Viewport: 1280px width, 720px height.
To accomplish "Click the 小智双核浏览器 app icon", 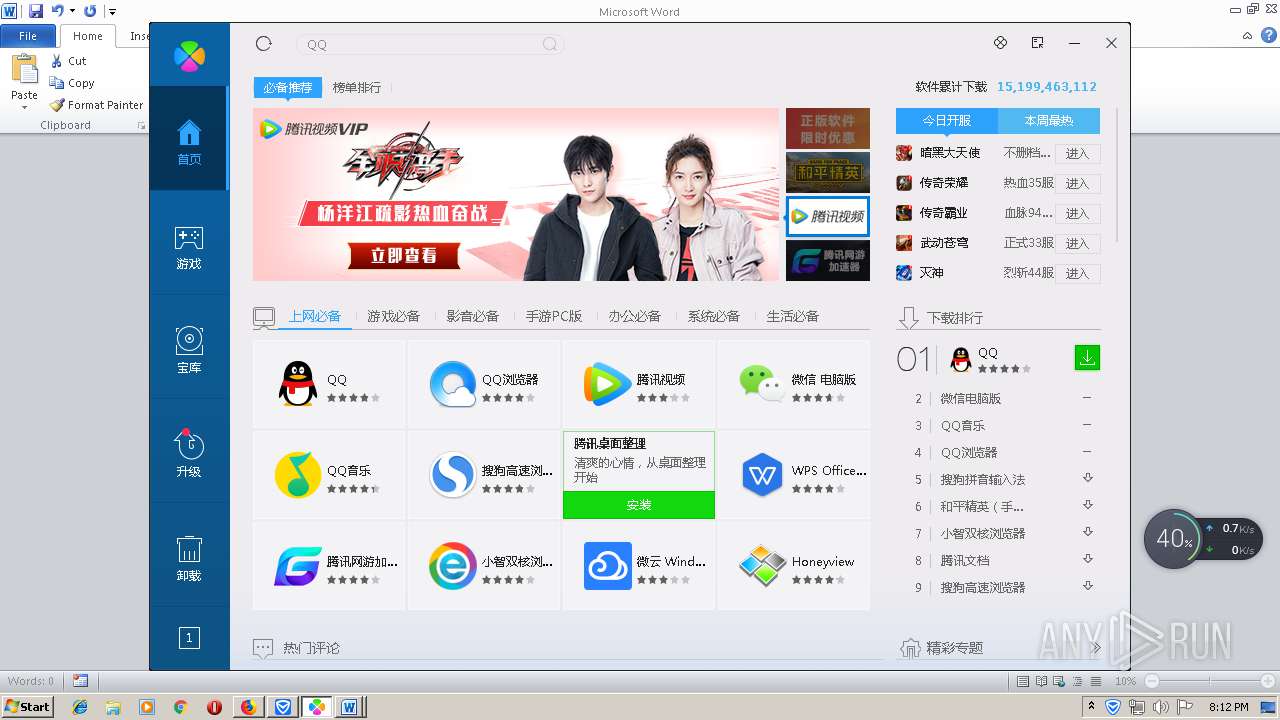I will pos(452,566).
